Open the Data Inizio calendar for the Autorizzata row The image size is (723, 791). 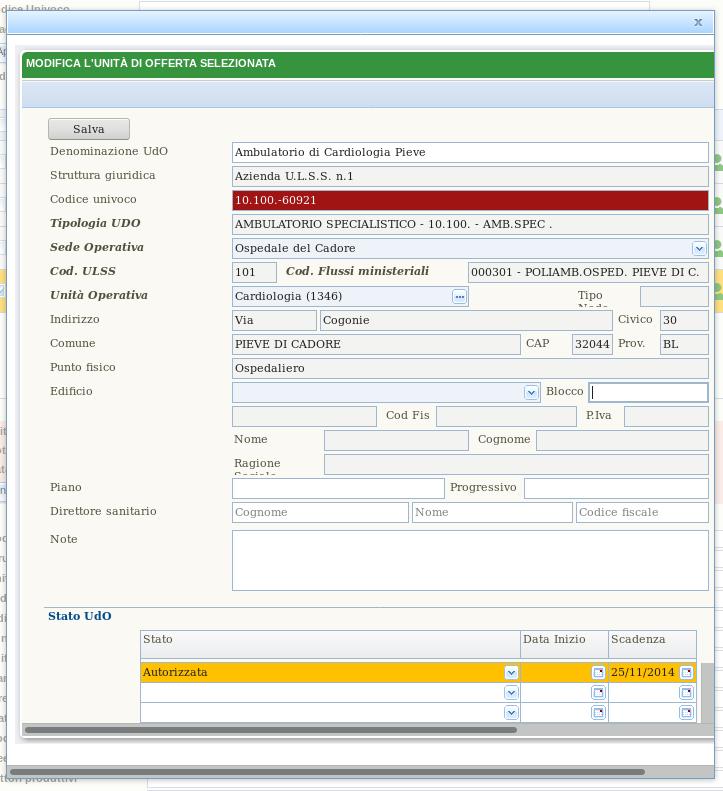[598, 673]
